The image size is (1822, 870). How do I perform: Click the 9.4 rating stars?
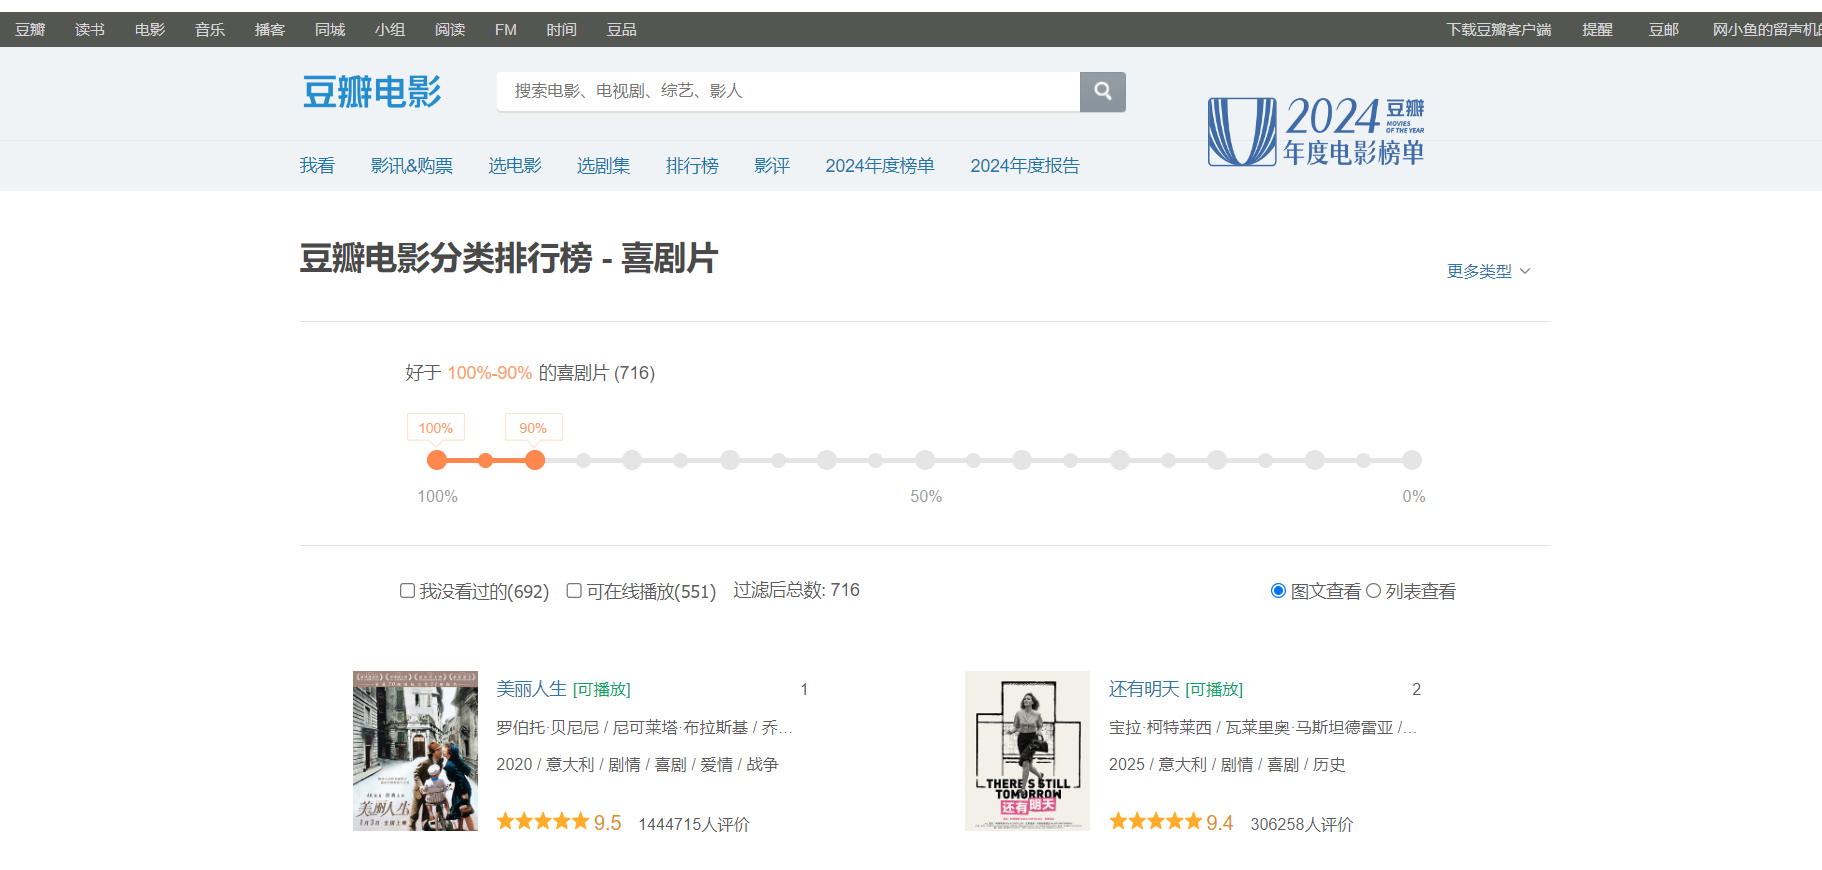tap(1155, 821)
